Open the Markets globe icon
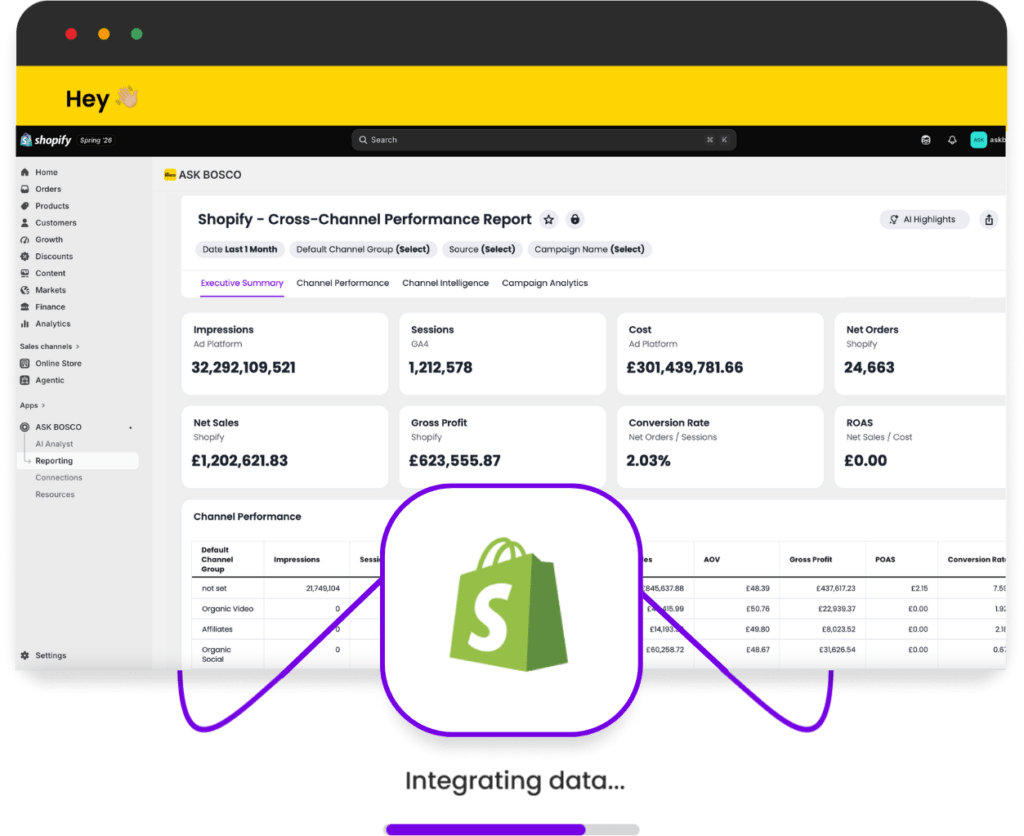 (25, 290)
